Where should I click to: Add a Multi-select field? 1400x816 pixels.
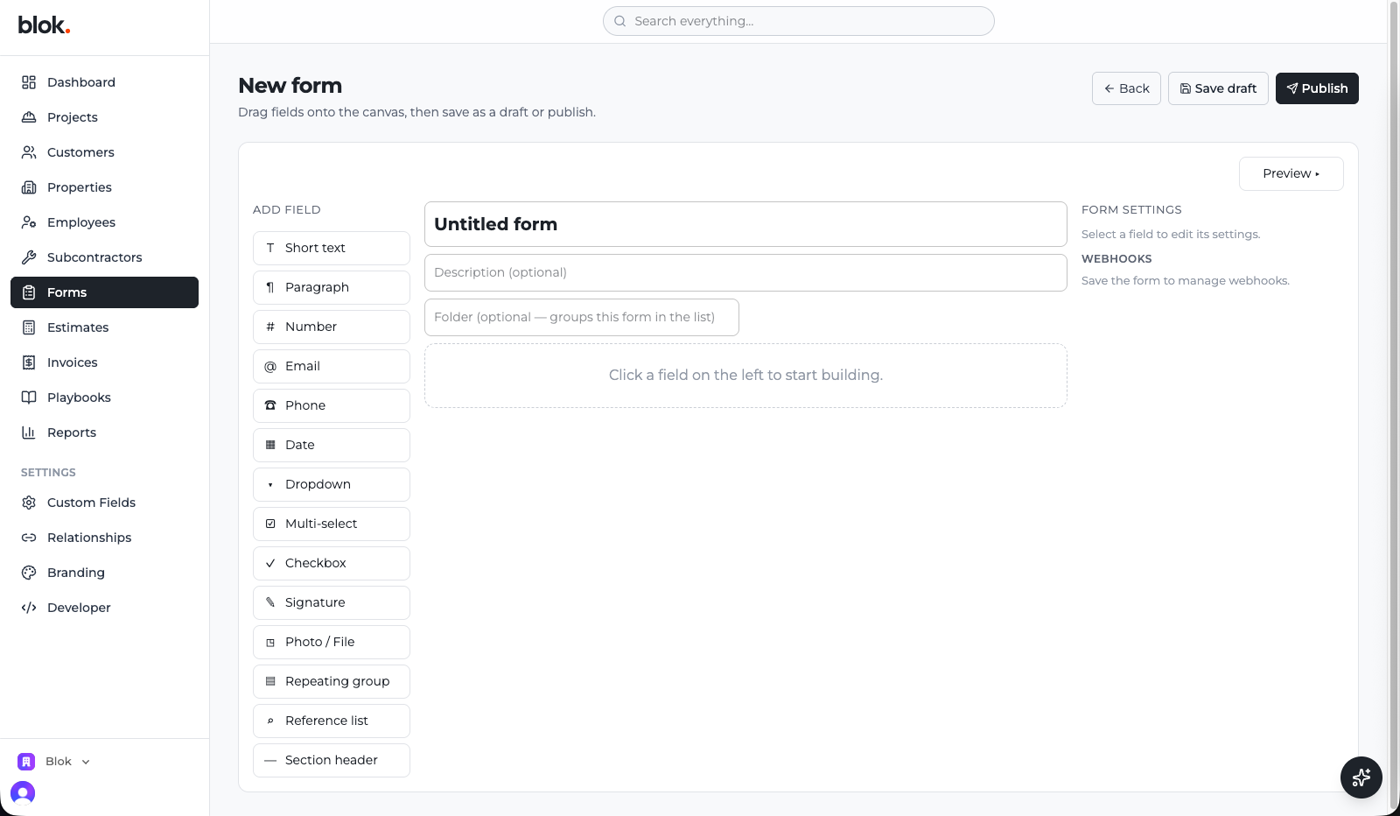pyautogui.click(x=331, y=524)
